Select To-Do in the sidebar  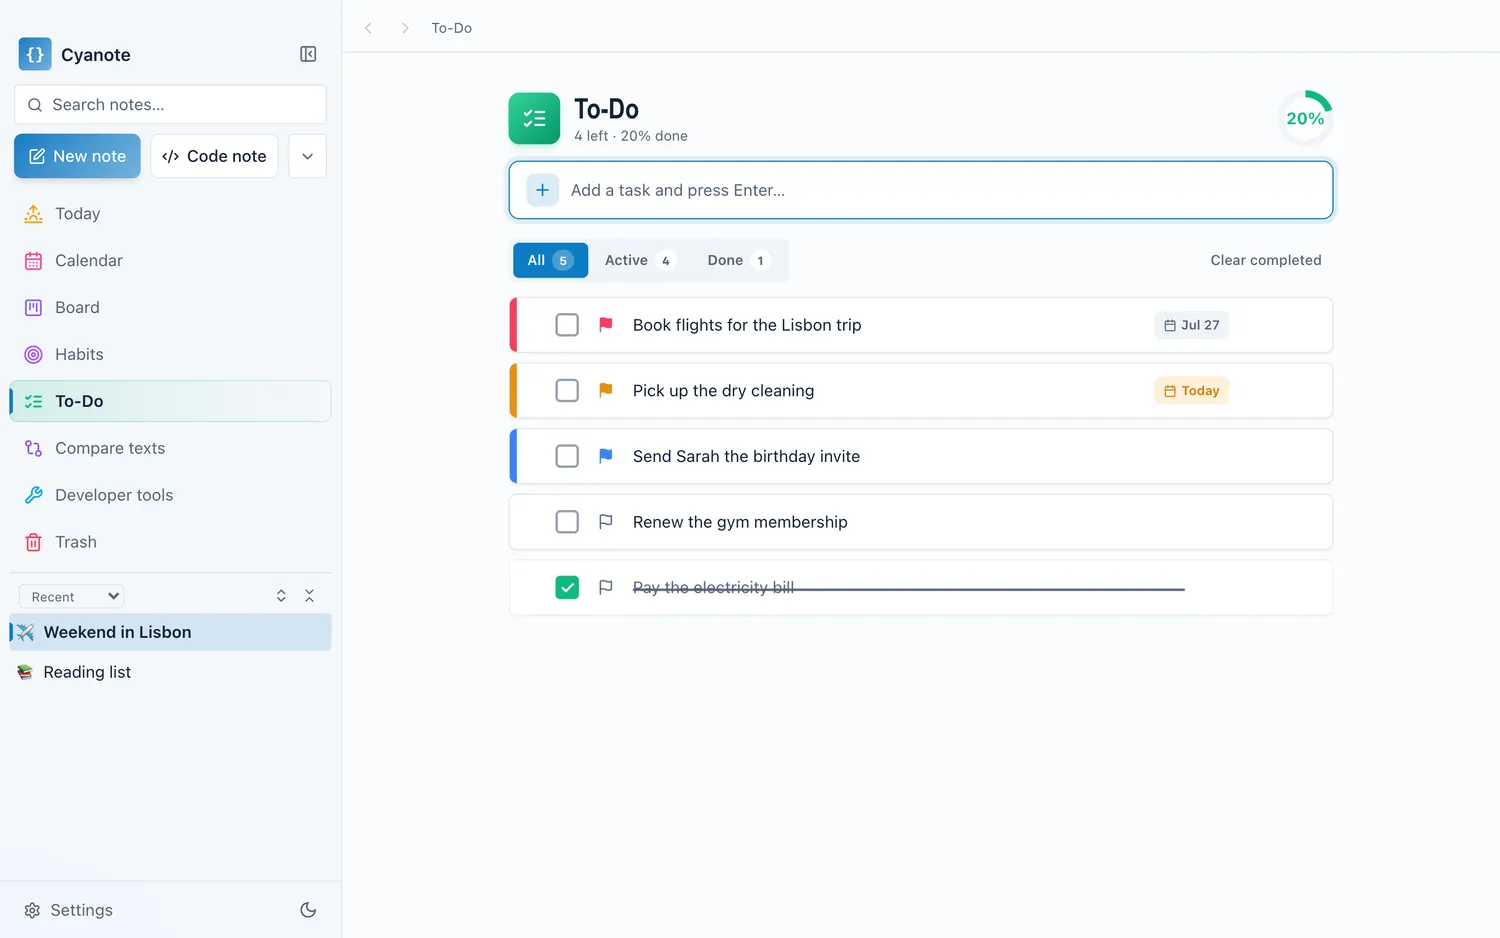[170, 401]
